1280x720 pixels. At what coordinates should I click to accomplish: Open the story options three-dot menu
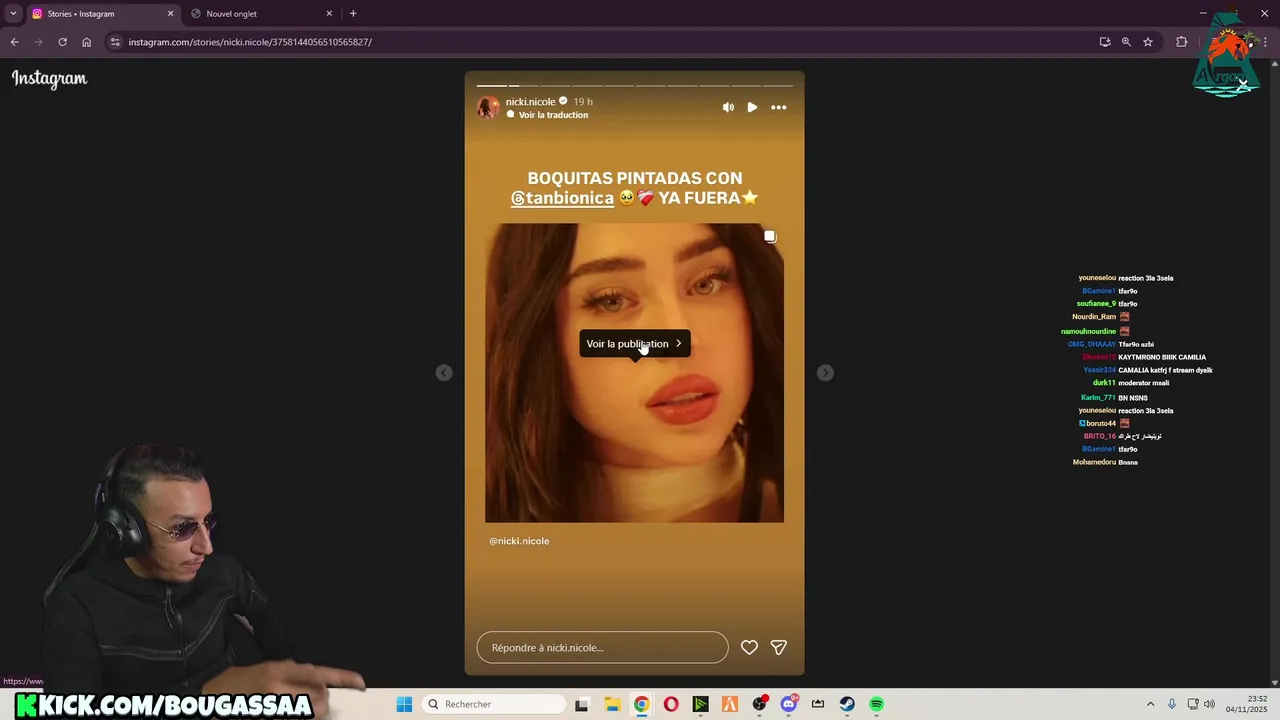click(x=779, y=107)
